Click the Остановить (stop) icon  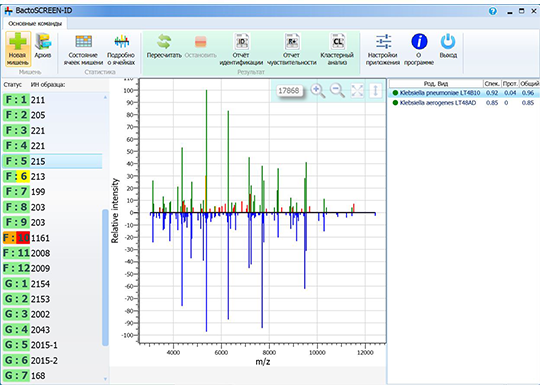pyautogui.click(x=200, y=46)
